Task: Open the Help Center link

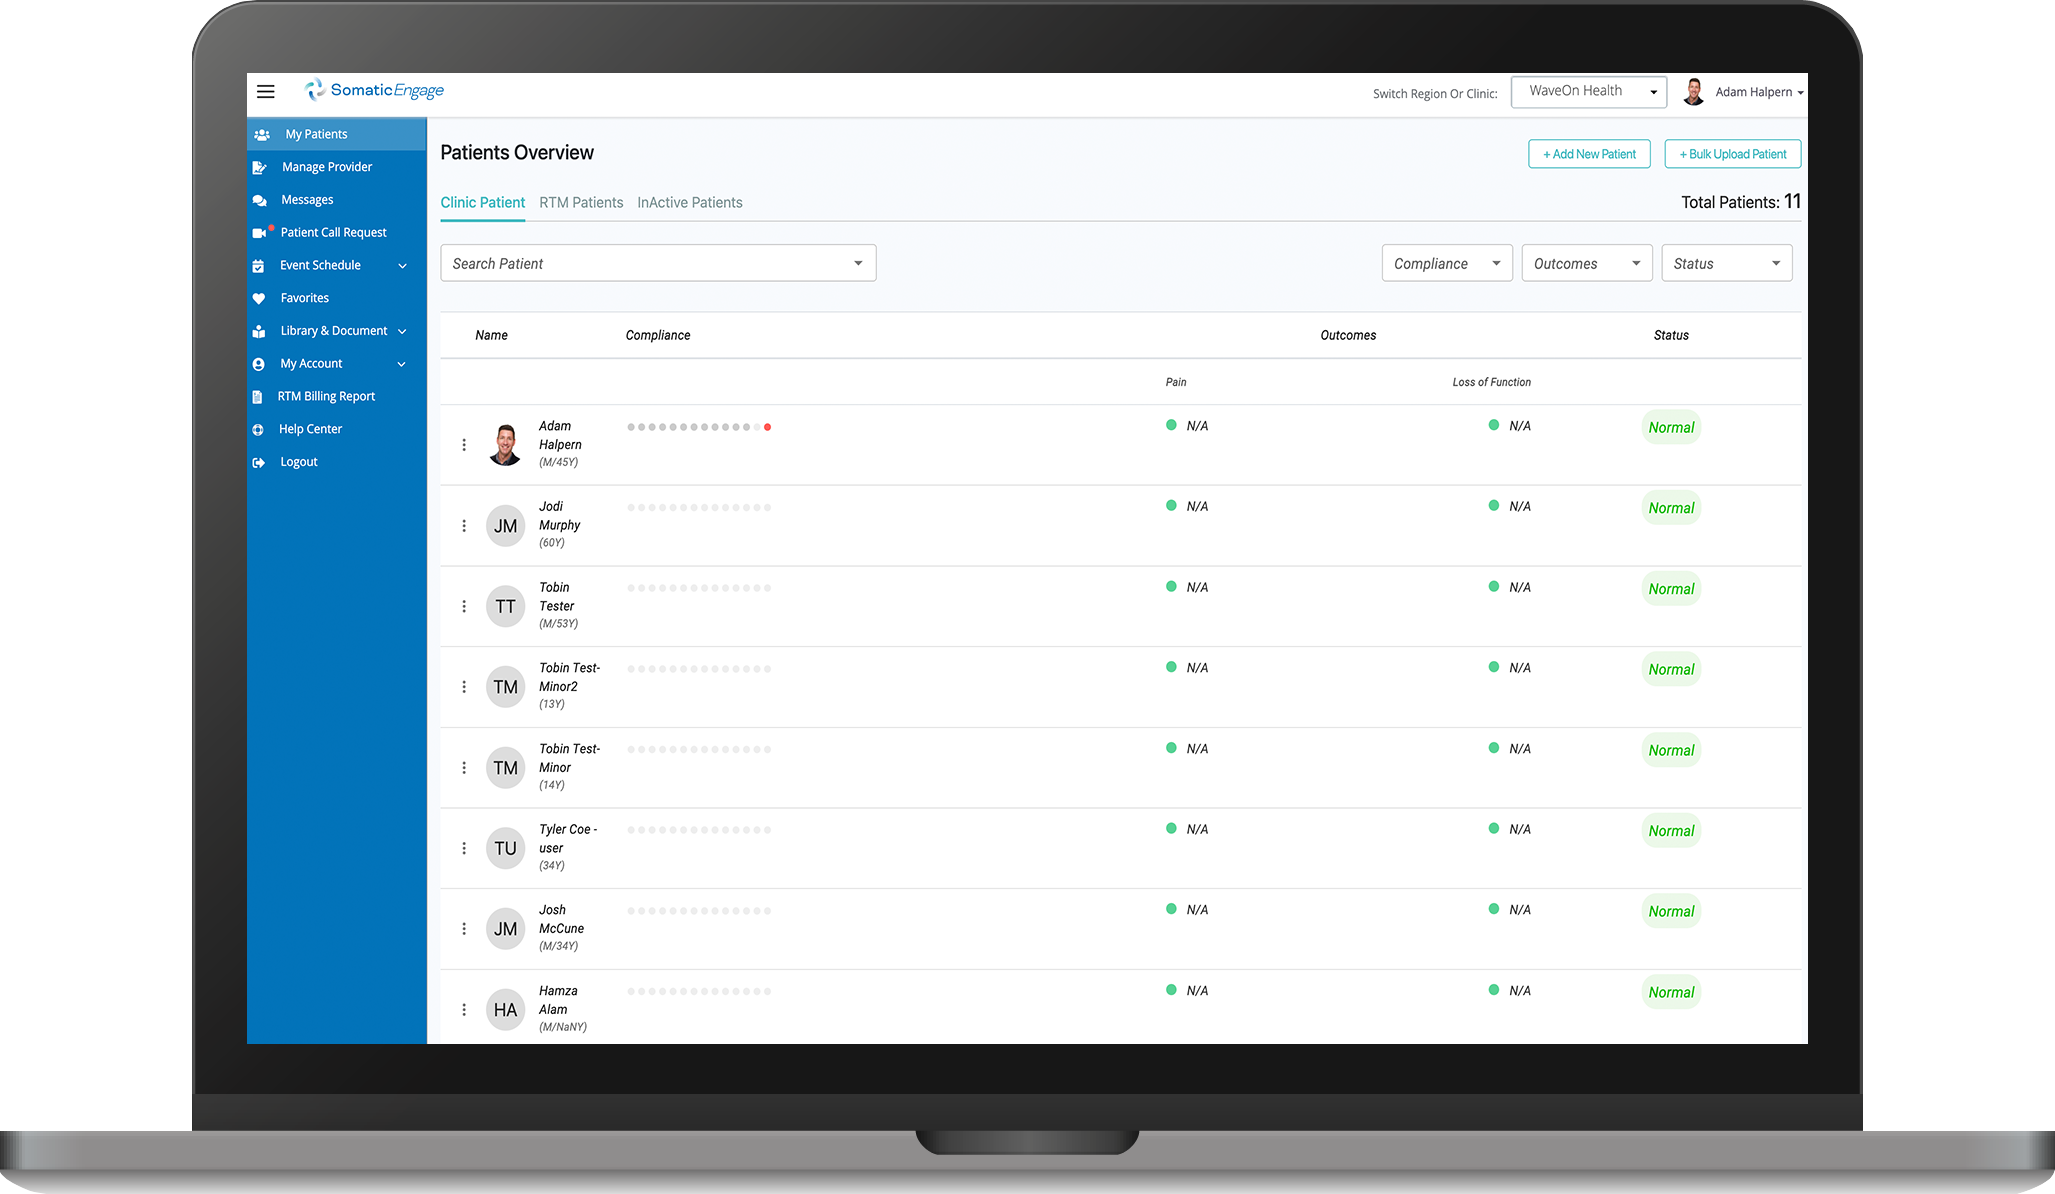Action: coord(310,429)
